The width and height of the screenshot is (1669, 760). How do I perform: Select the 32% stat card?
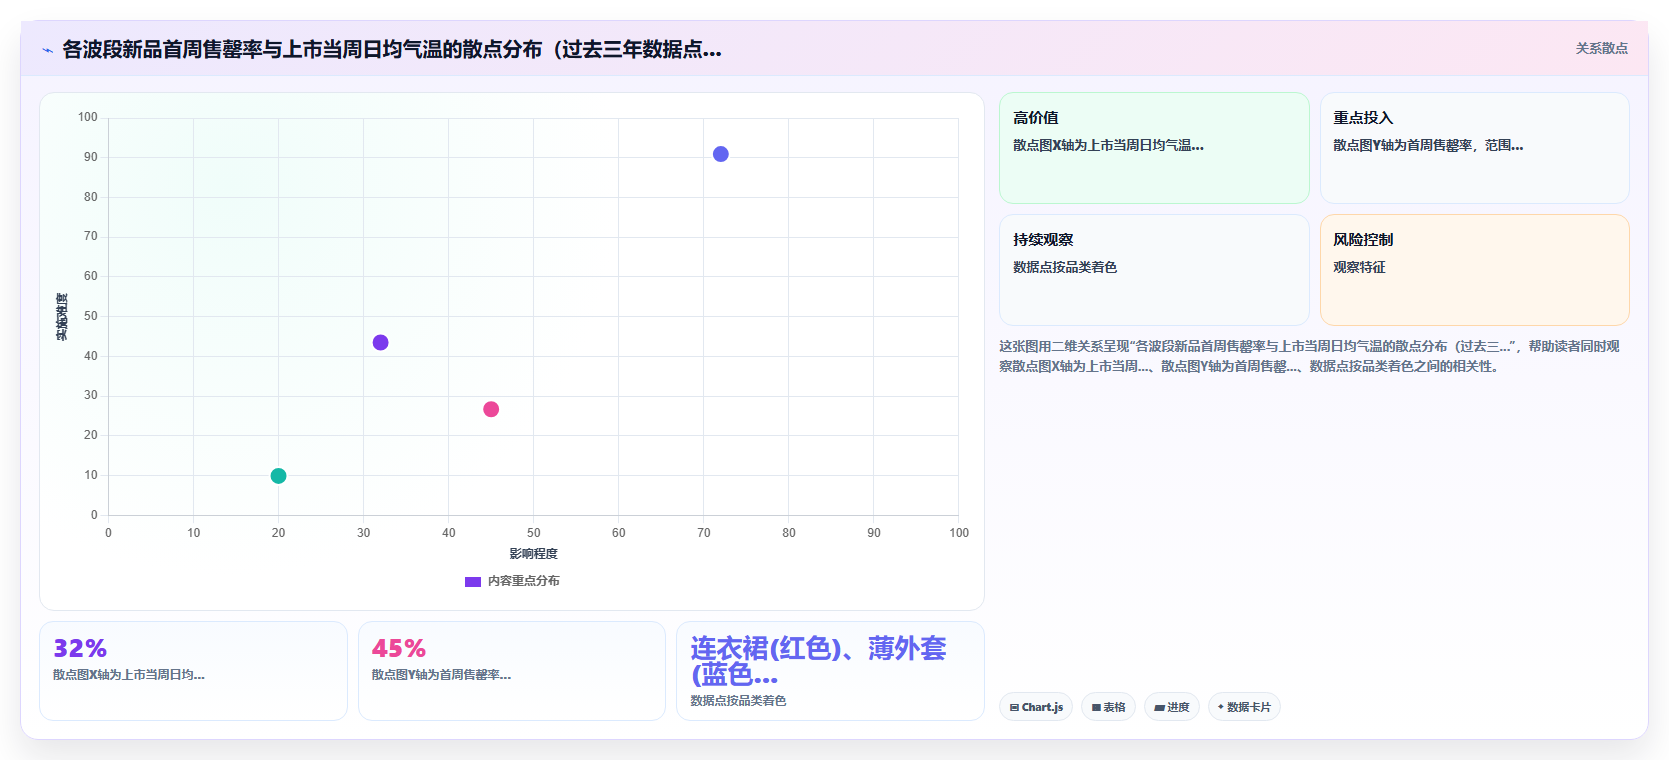193,671
